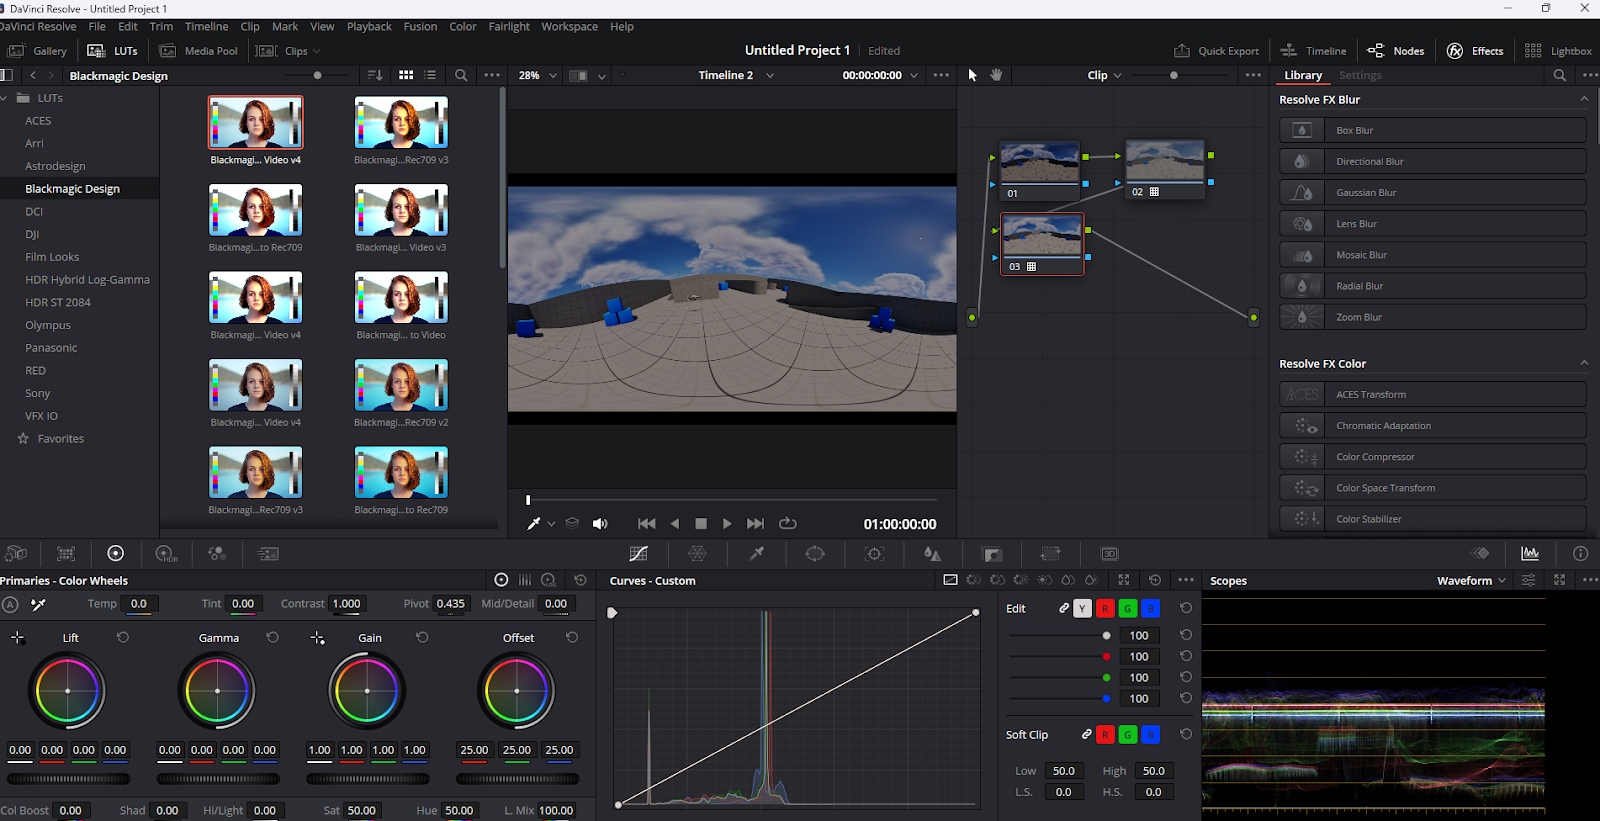Screen dimensions: 1600x821
Task: Open the Clips dropdown arrow
Action: 317,51
